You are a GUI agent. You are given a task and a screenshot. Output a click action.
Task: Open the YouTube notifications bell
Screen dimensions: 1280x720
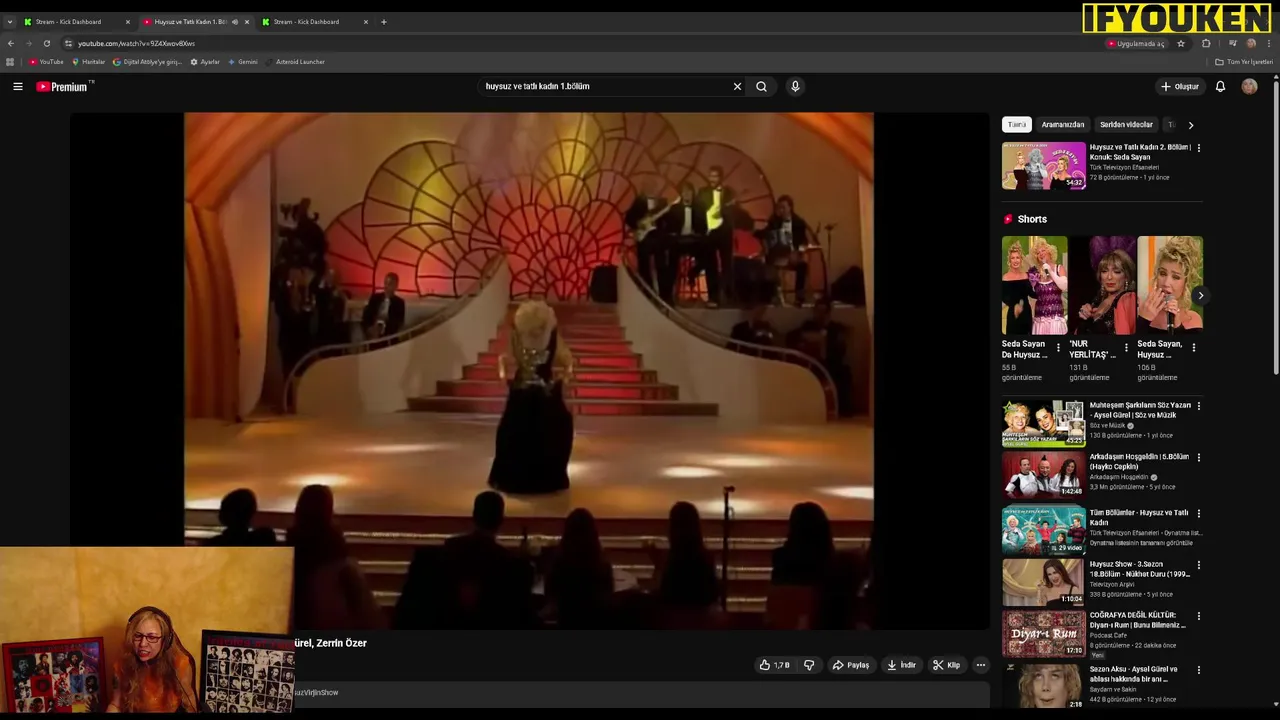pos(1220,87)
